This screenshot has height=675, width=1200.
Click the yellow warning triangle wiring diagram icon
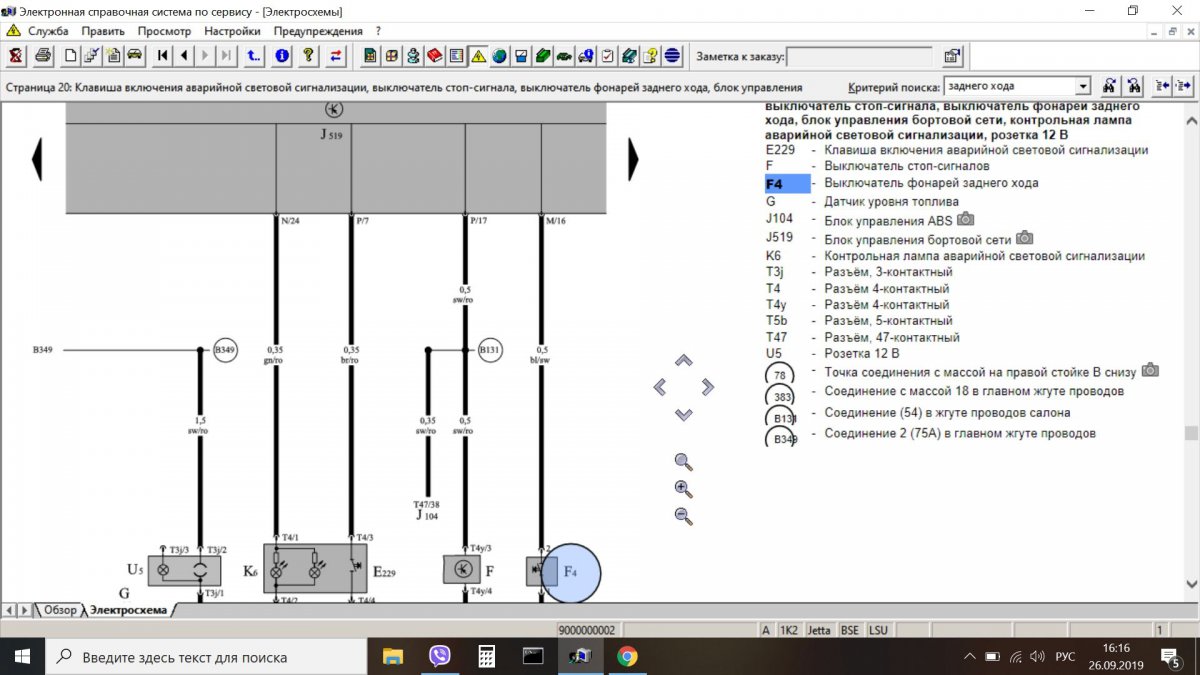[x=478, y=56]
